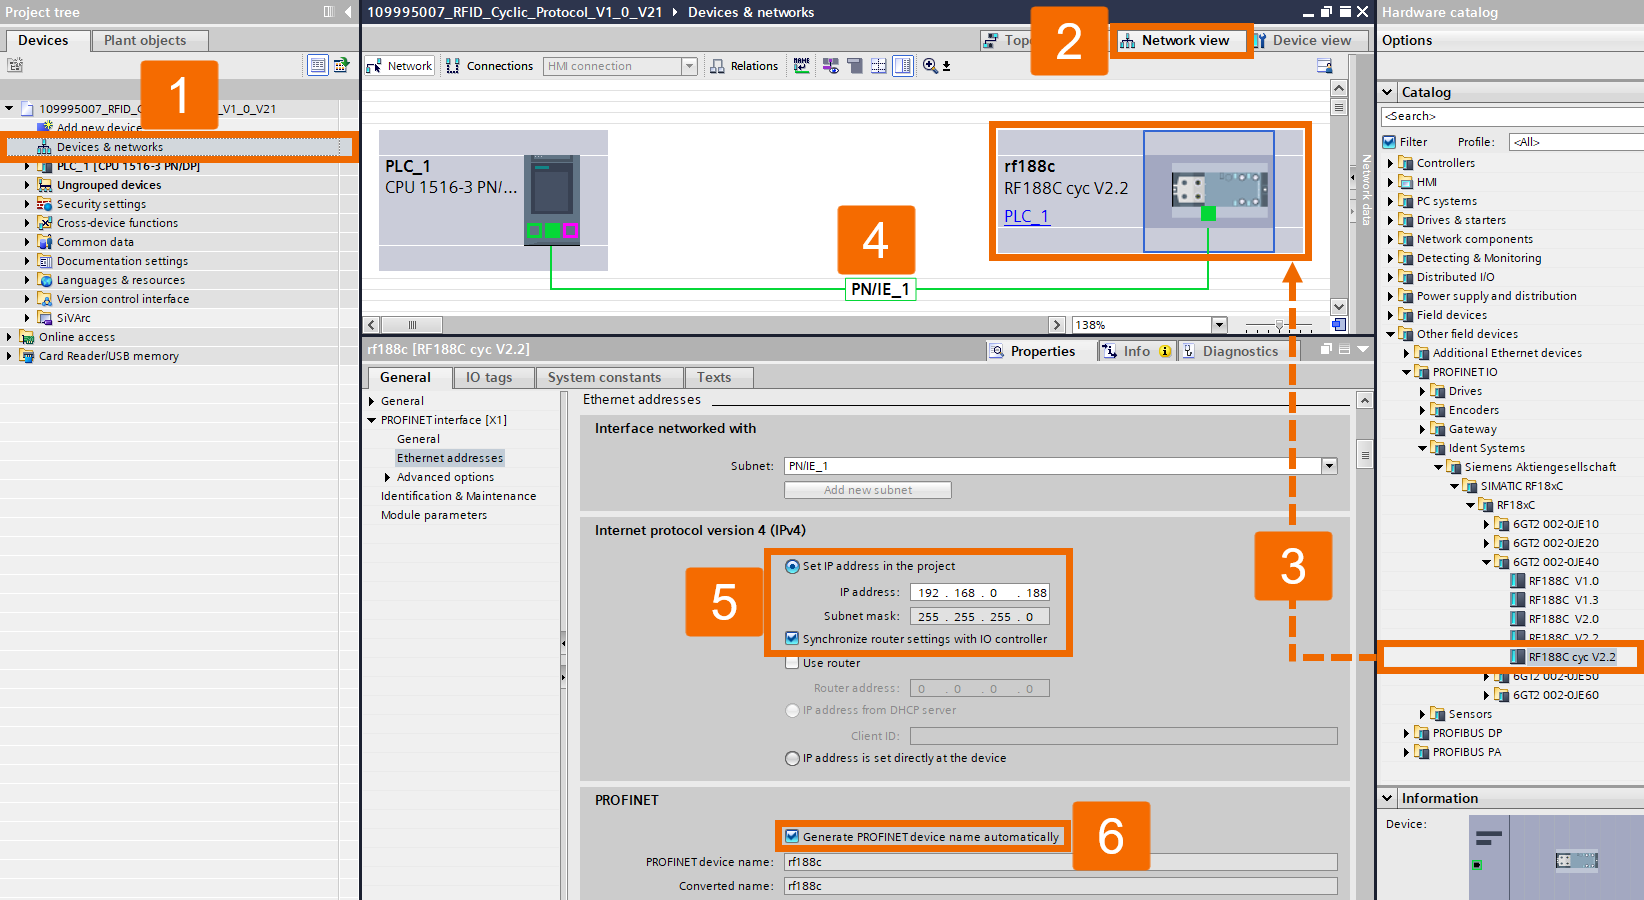This screenshot has width=1644, height=900.
Task: Expand Languages & resources node
Action: coord(27,280)
